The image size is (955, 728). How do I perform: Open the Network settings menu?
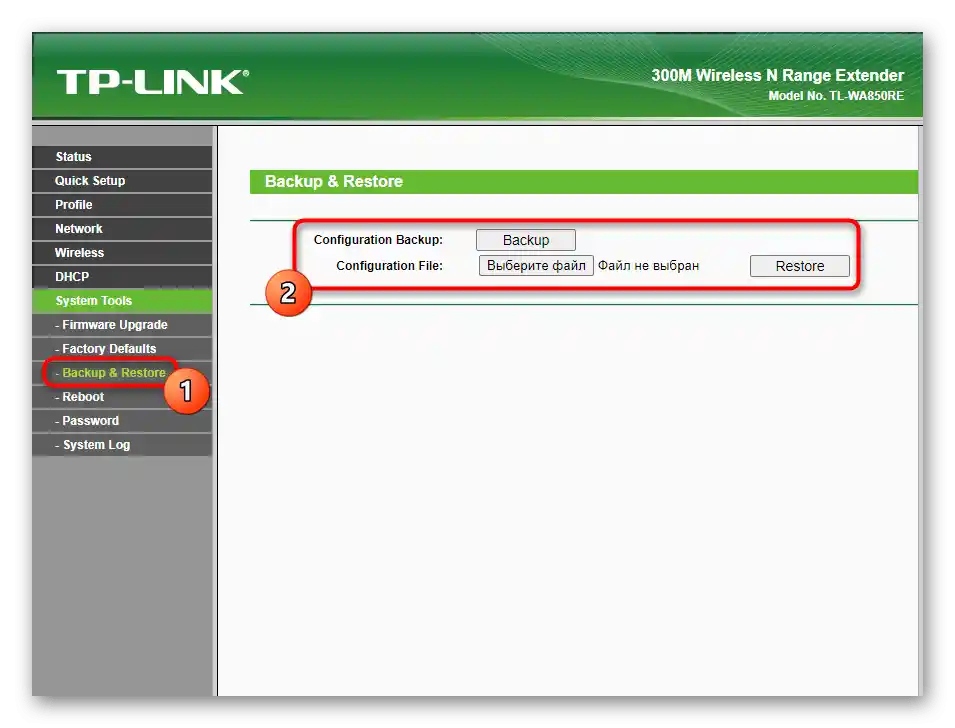[122, 228]
